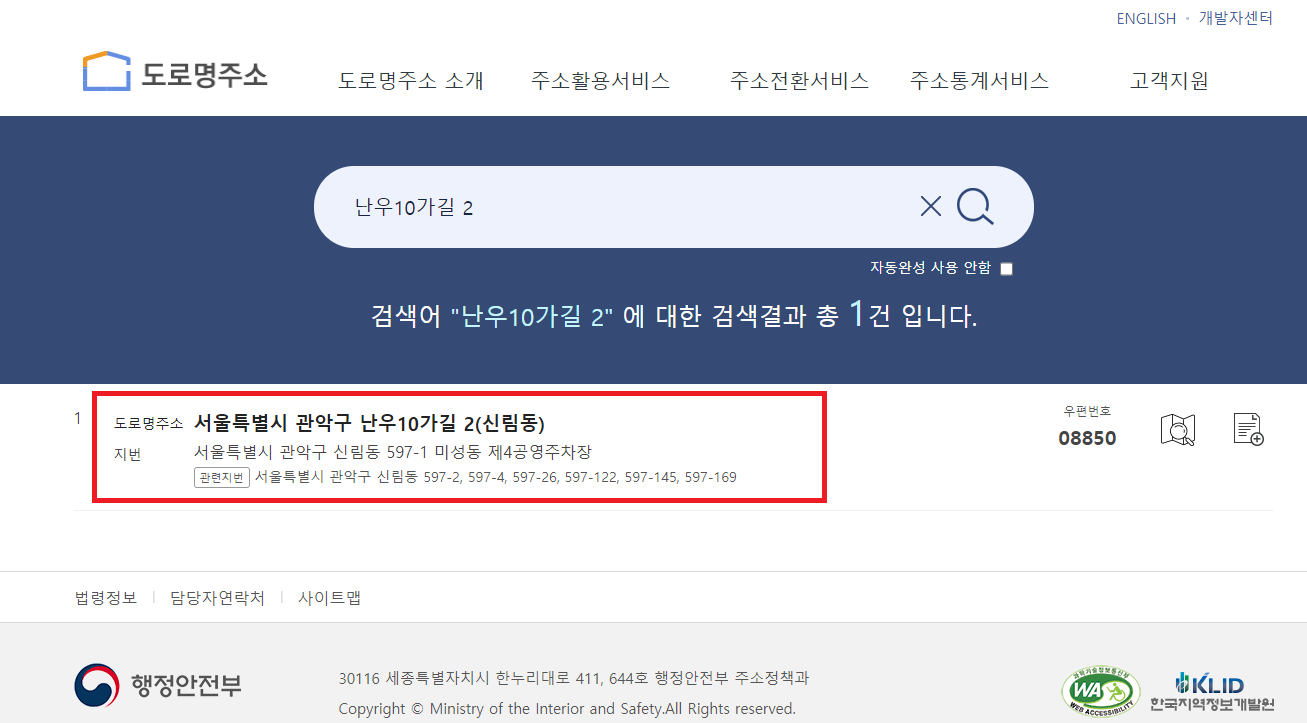Click the WA web accessibility badge
This screenshot has height=723, width=1307.
(1100, 690)
